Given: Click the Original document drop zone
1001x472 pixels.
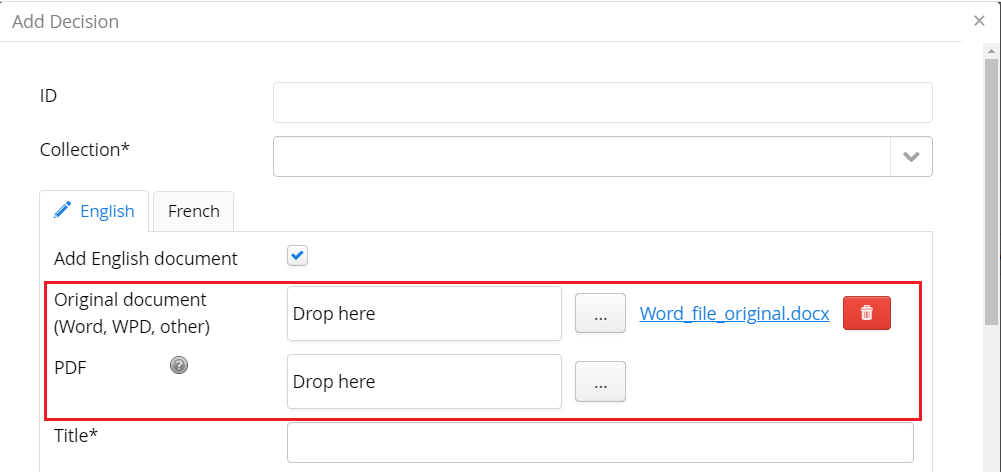Looking at the screenshot, I should (x=424, y=313).
